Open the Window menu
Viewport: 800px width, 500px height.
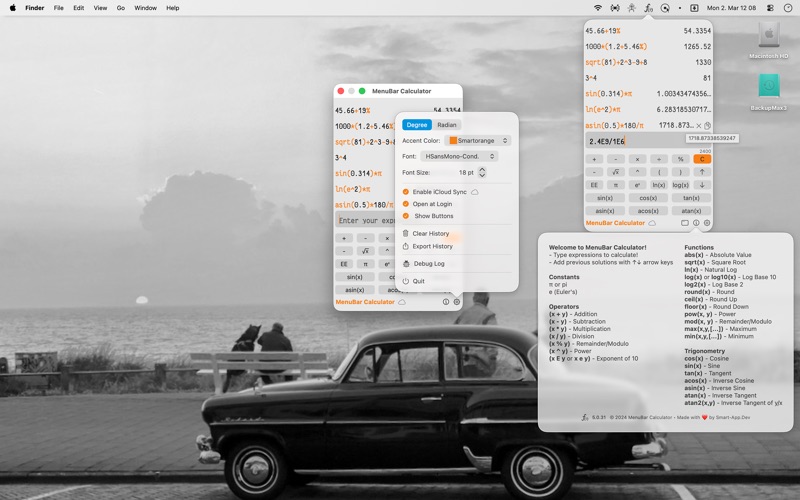145,8
